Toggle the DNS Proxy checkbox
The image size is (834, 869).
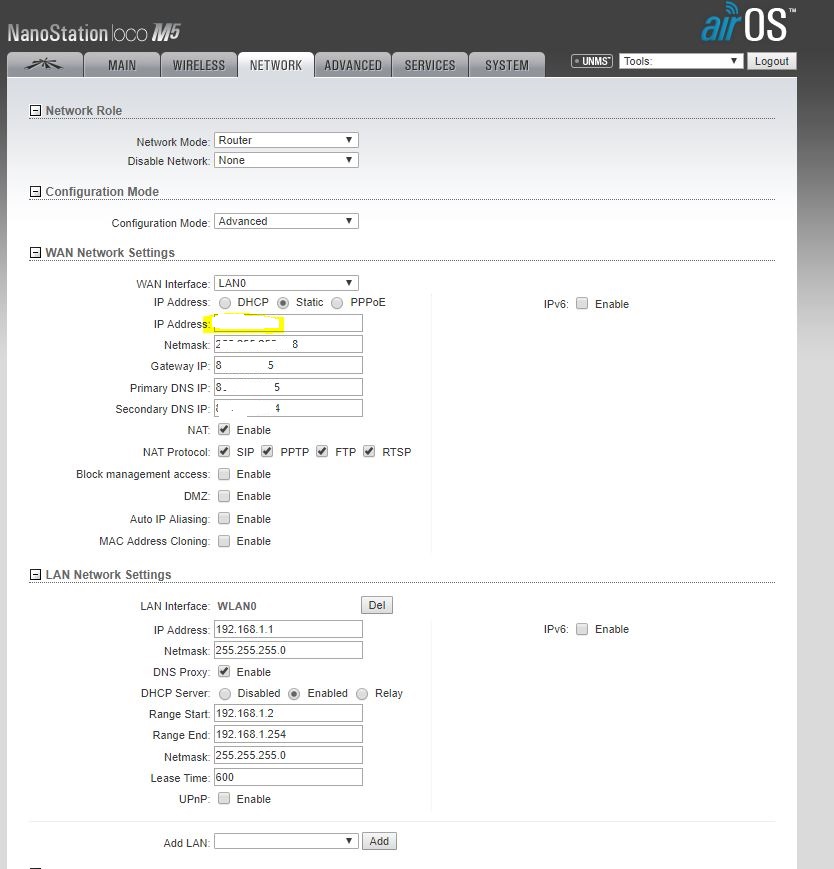(224, 672)
